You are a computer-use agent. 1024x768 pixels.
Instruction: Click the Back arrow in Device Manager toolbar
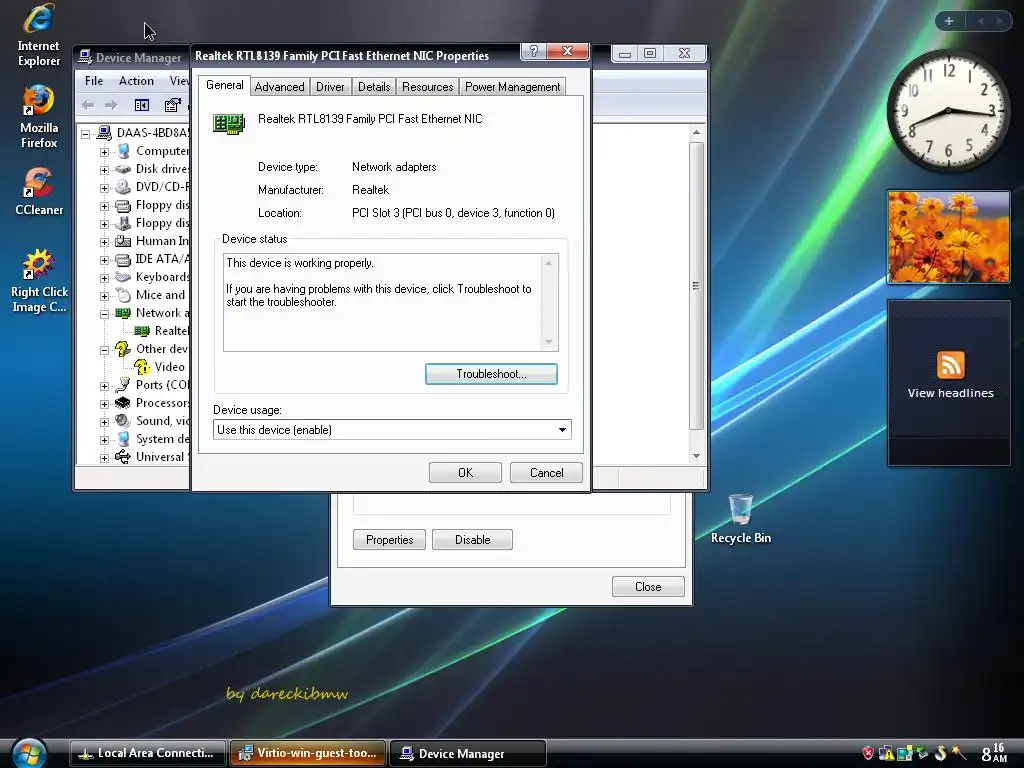(x=88, y=105)
